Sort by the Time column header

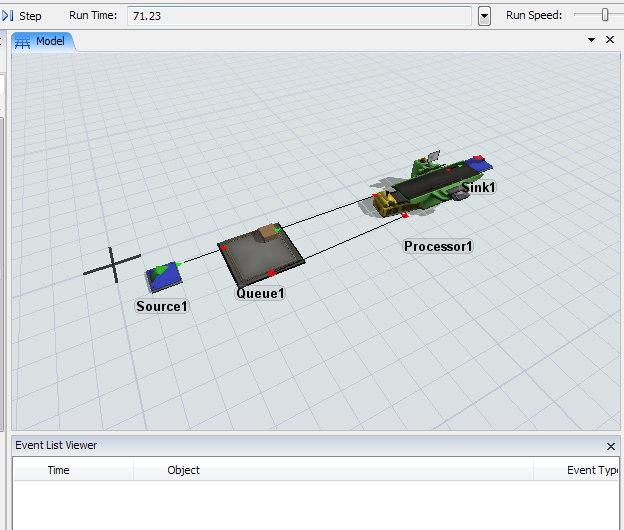click(x=59, y=470)
